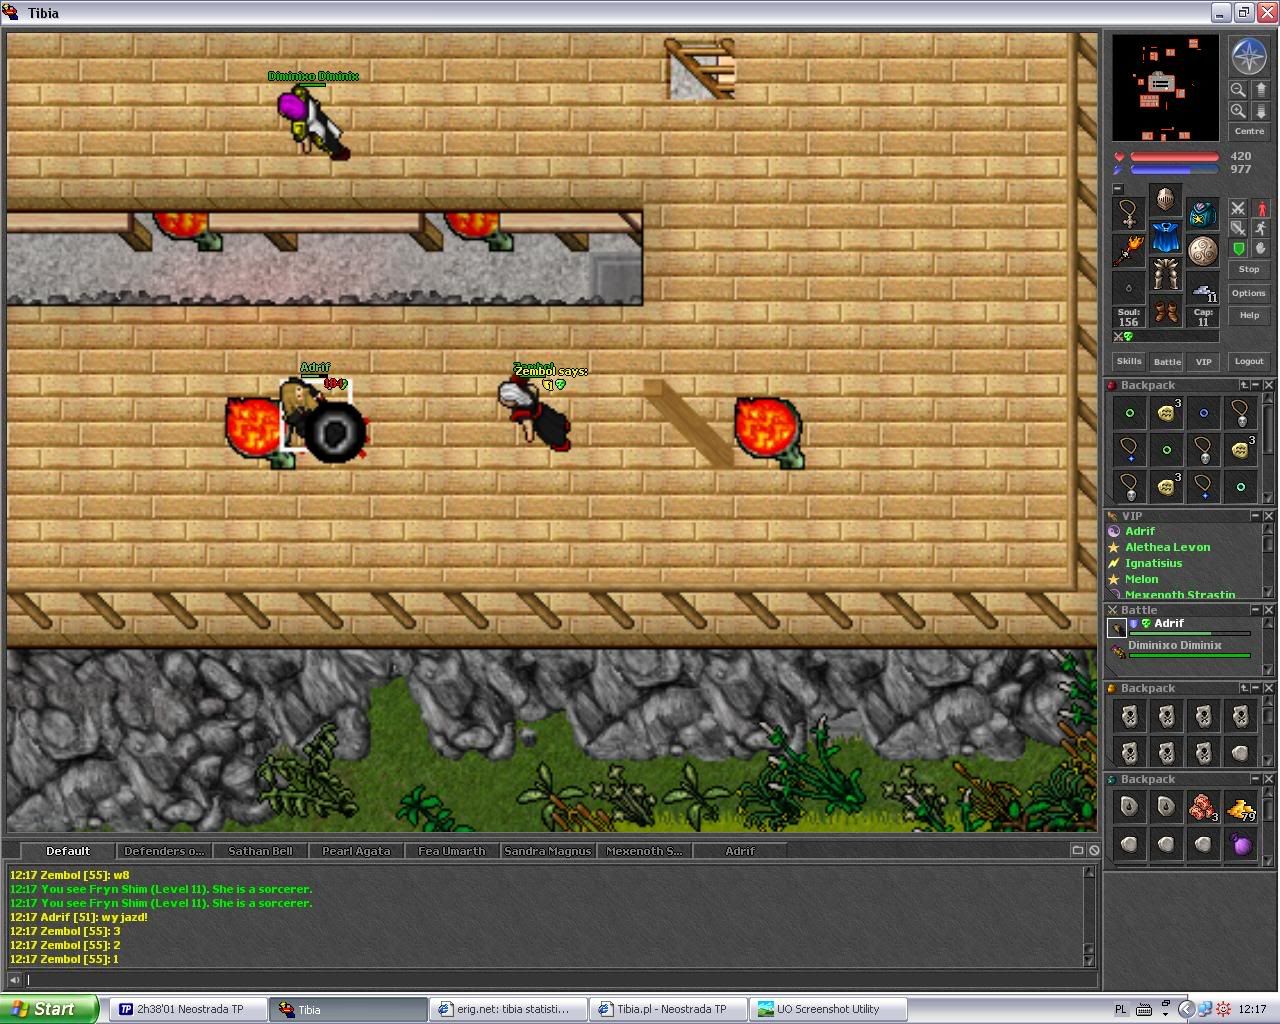Viewport: 1280px width, 1024px height.
Task: Click the Stop button
Action: pyautogui.click(x=1249, y=269)
